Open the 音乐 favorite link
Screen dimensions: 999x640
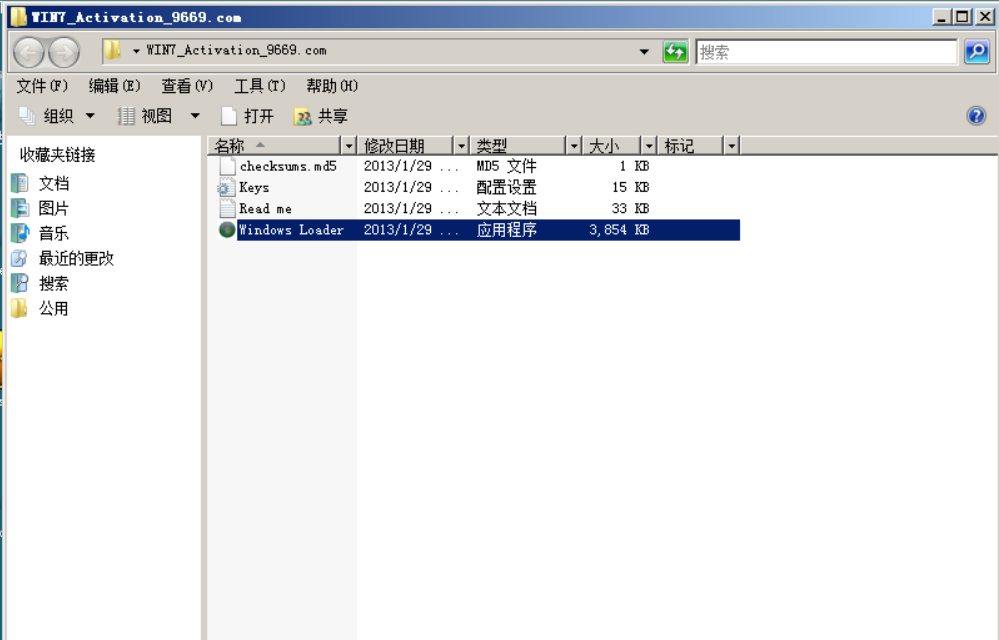54,233
